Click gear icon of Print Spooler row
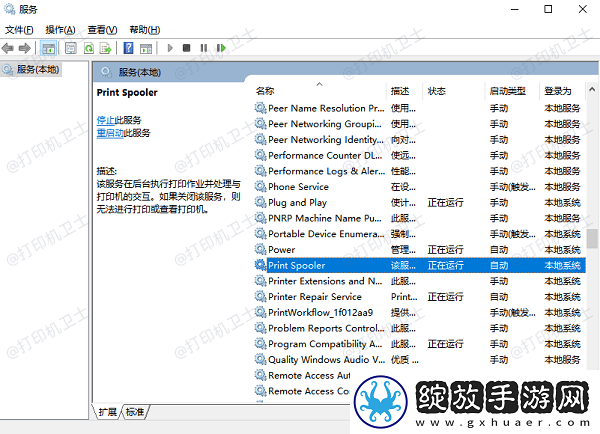 coord(261,265)
